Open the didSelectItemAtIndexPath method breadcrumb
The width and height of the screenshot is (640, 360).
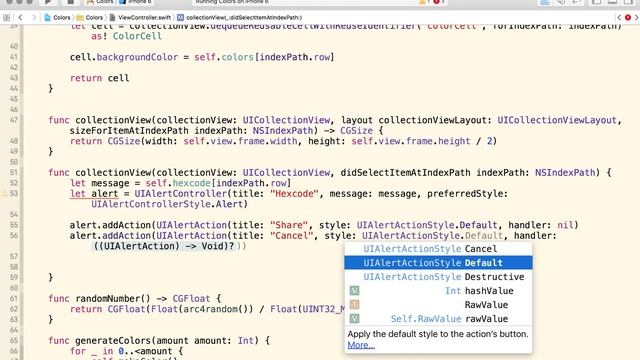(240, 18)
